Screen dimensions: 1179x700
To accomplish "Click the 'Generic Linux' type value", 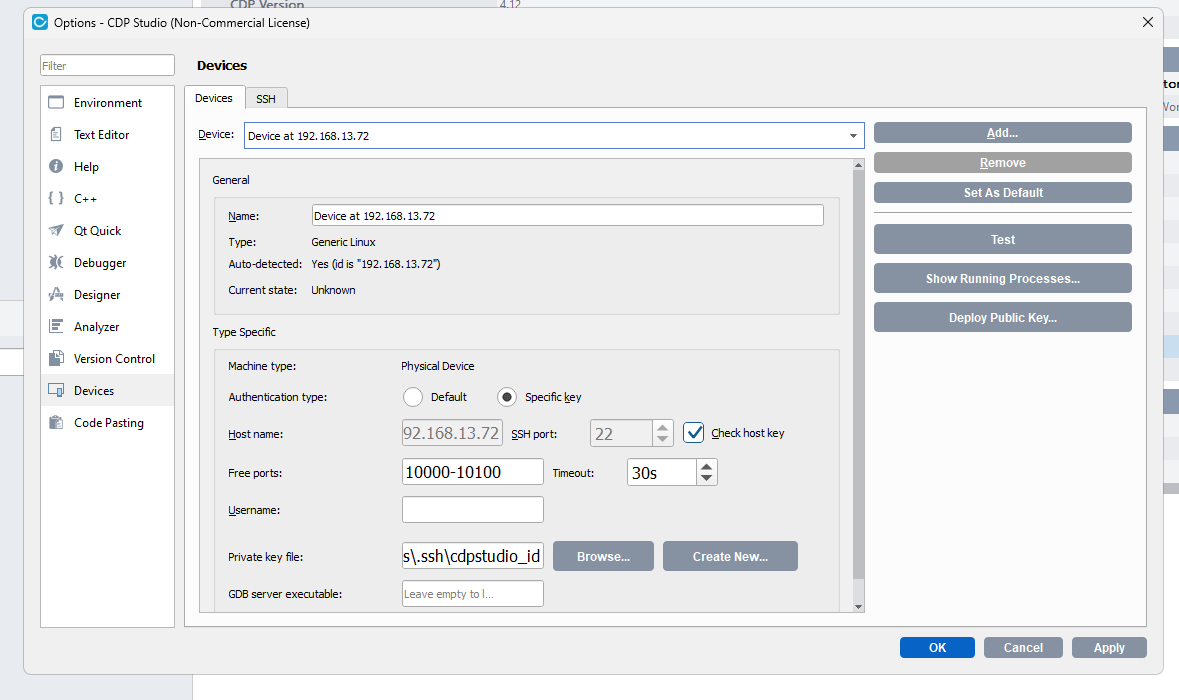I will pyautogui.click(x=344, y=242).
